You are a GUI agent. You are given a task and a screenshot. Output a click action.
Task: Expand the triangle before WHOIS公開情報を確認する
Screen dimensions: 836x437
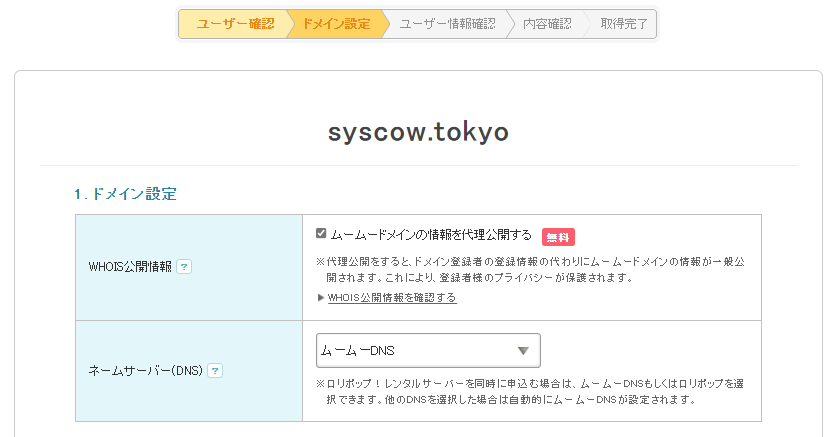point(320,298)
